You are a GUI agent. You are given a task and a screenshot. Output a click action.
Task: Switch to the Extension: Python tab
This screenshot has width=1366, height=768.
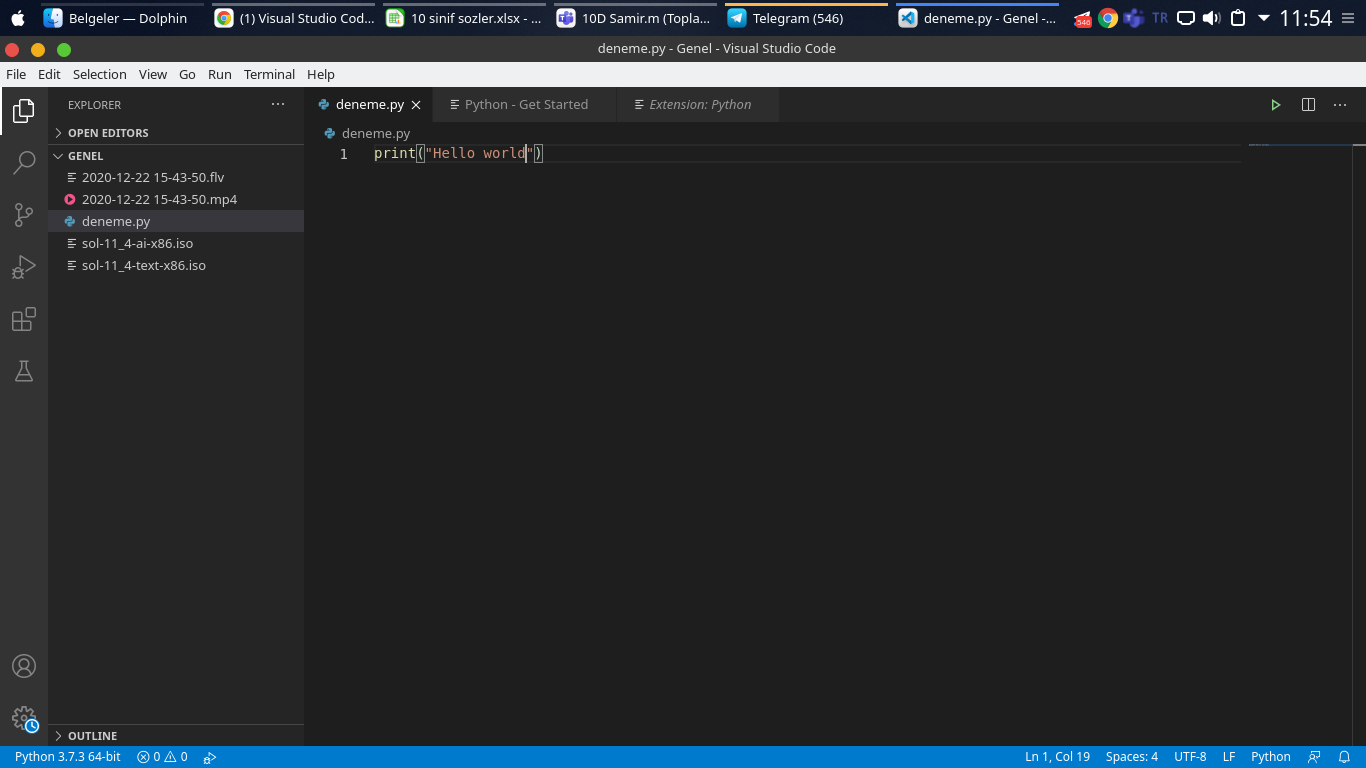point(699,105)
